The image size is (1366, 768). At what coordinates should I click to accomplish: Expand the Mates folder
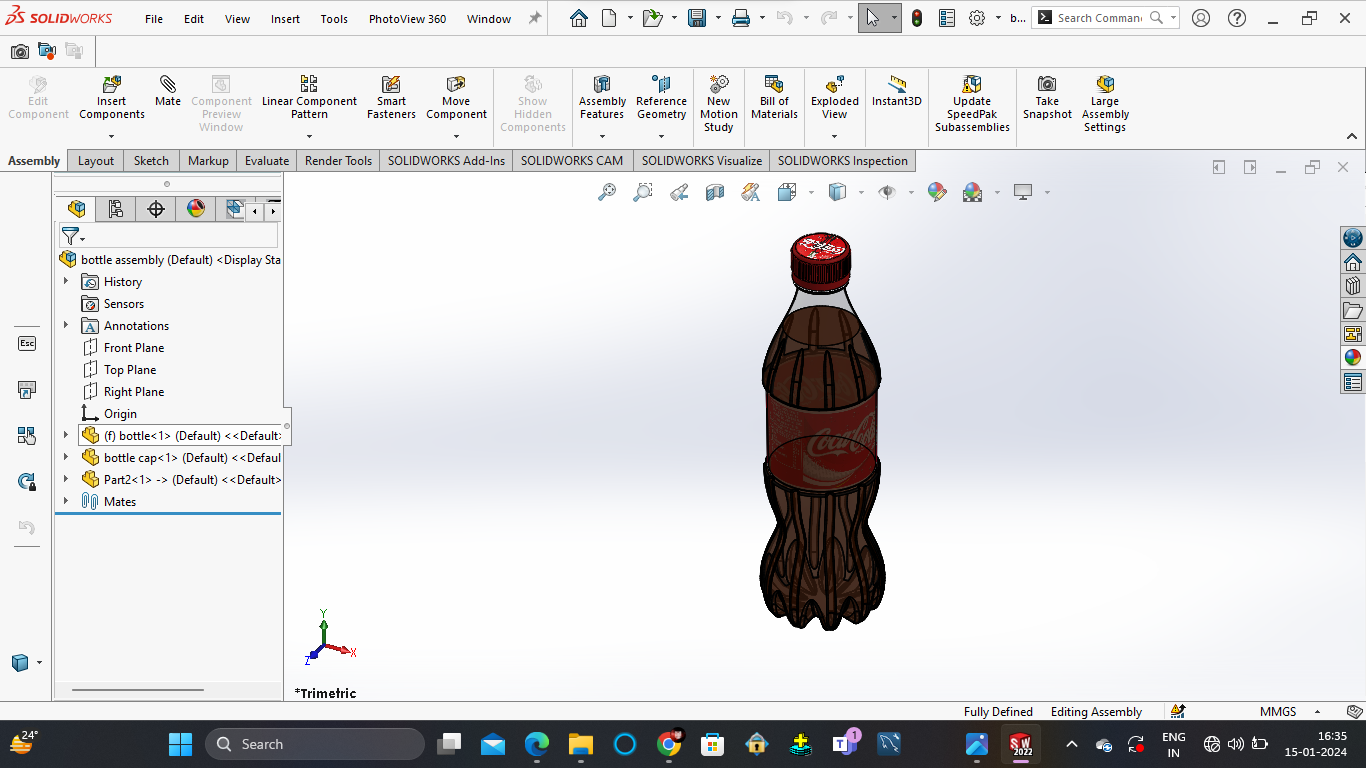tap(66, 502)
